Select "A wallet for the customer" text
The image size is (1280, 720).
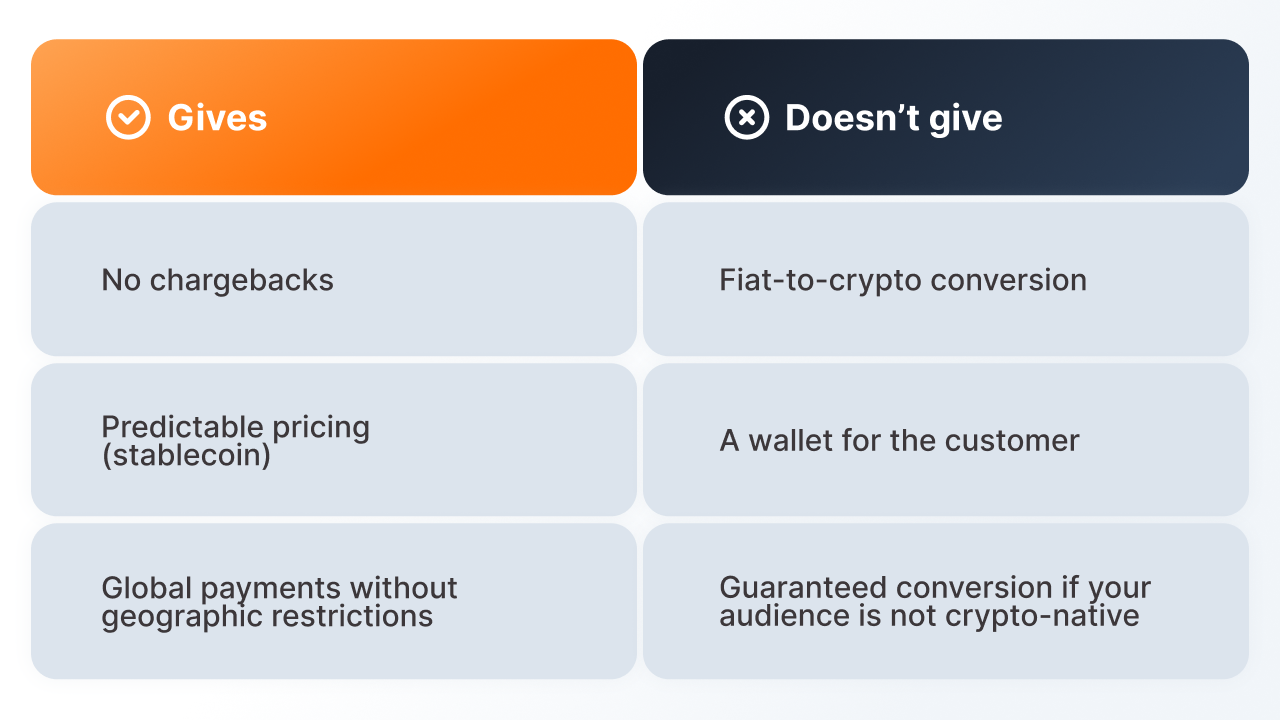[899, 441]
